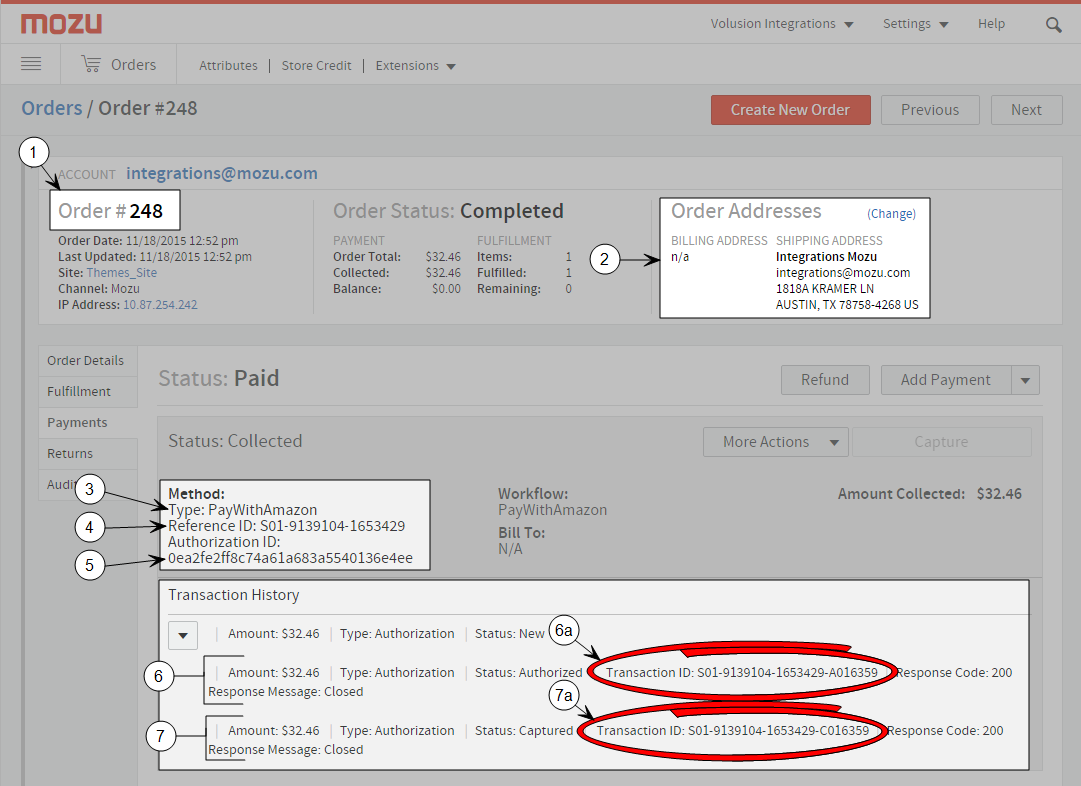
Task: Switch to the Order Details tab
Action: (88, 361)
